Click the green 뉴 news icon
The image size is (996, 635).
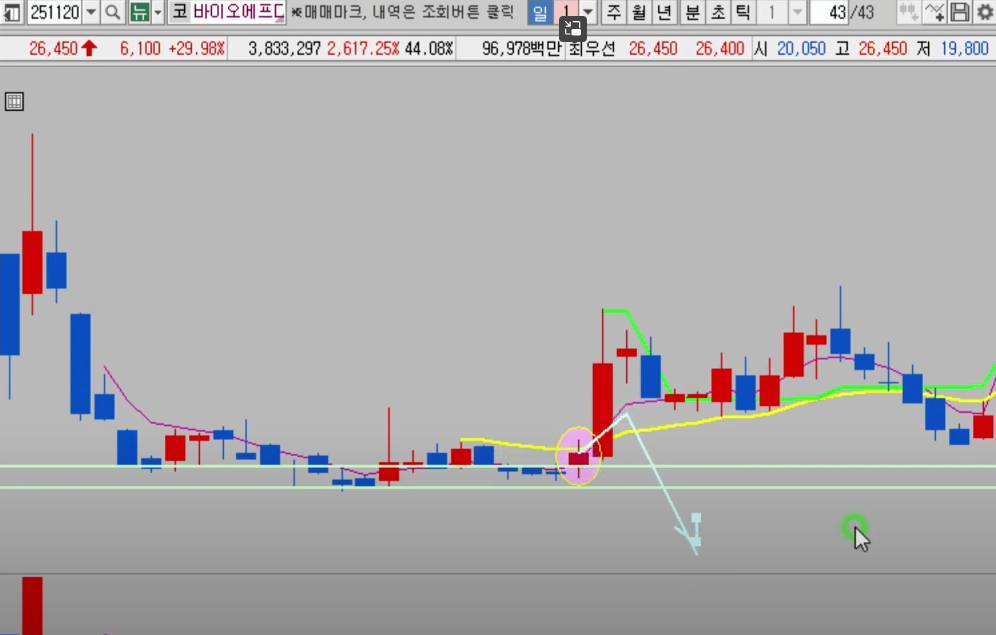click(x=139, y=12)
